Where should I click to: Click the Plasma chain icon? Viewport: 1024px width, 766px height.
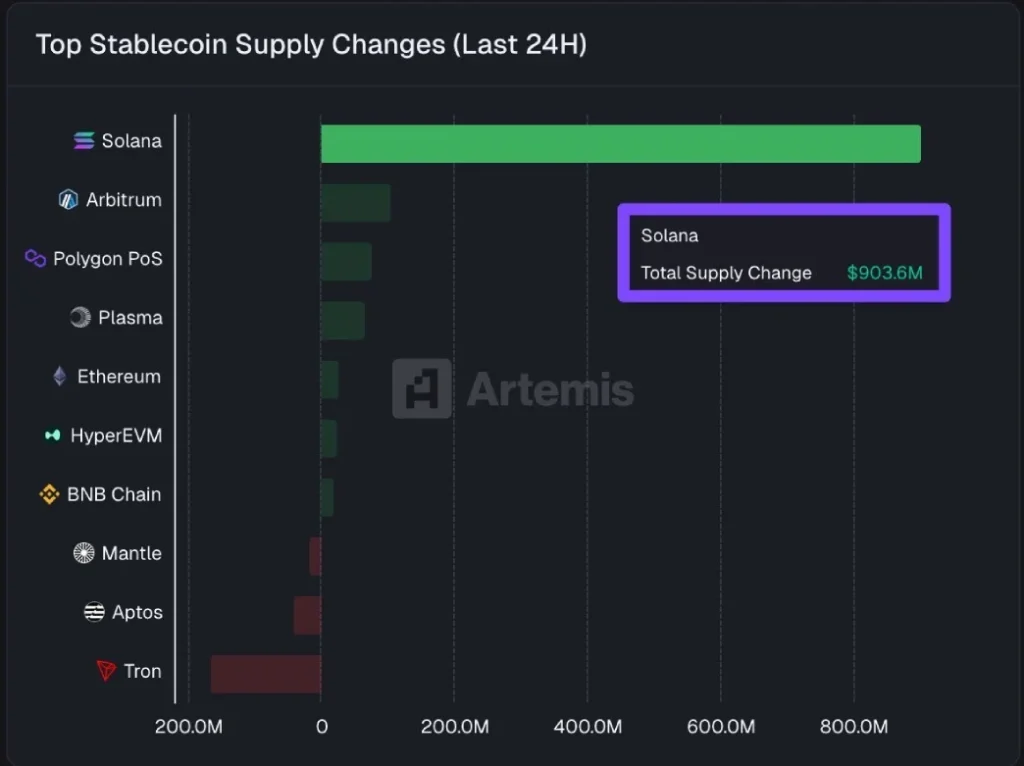(x=80, y=318)
